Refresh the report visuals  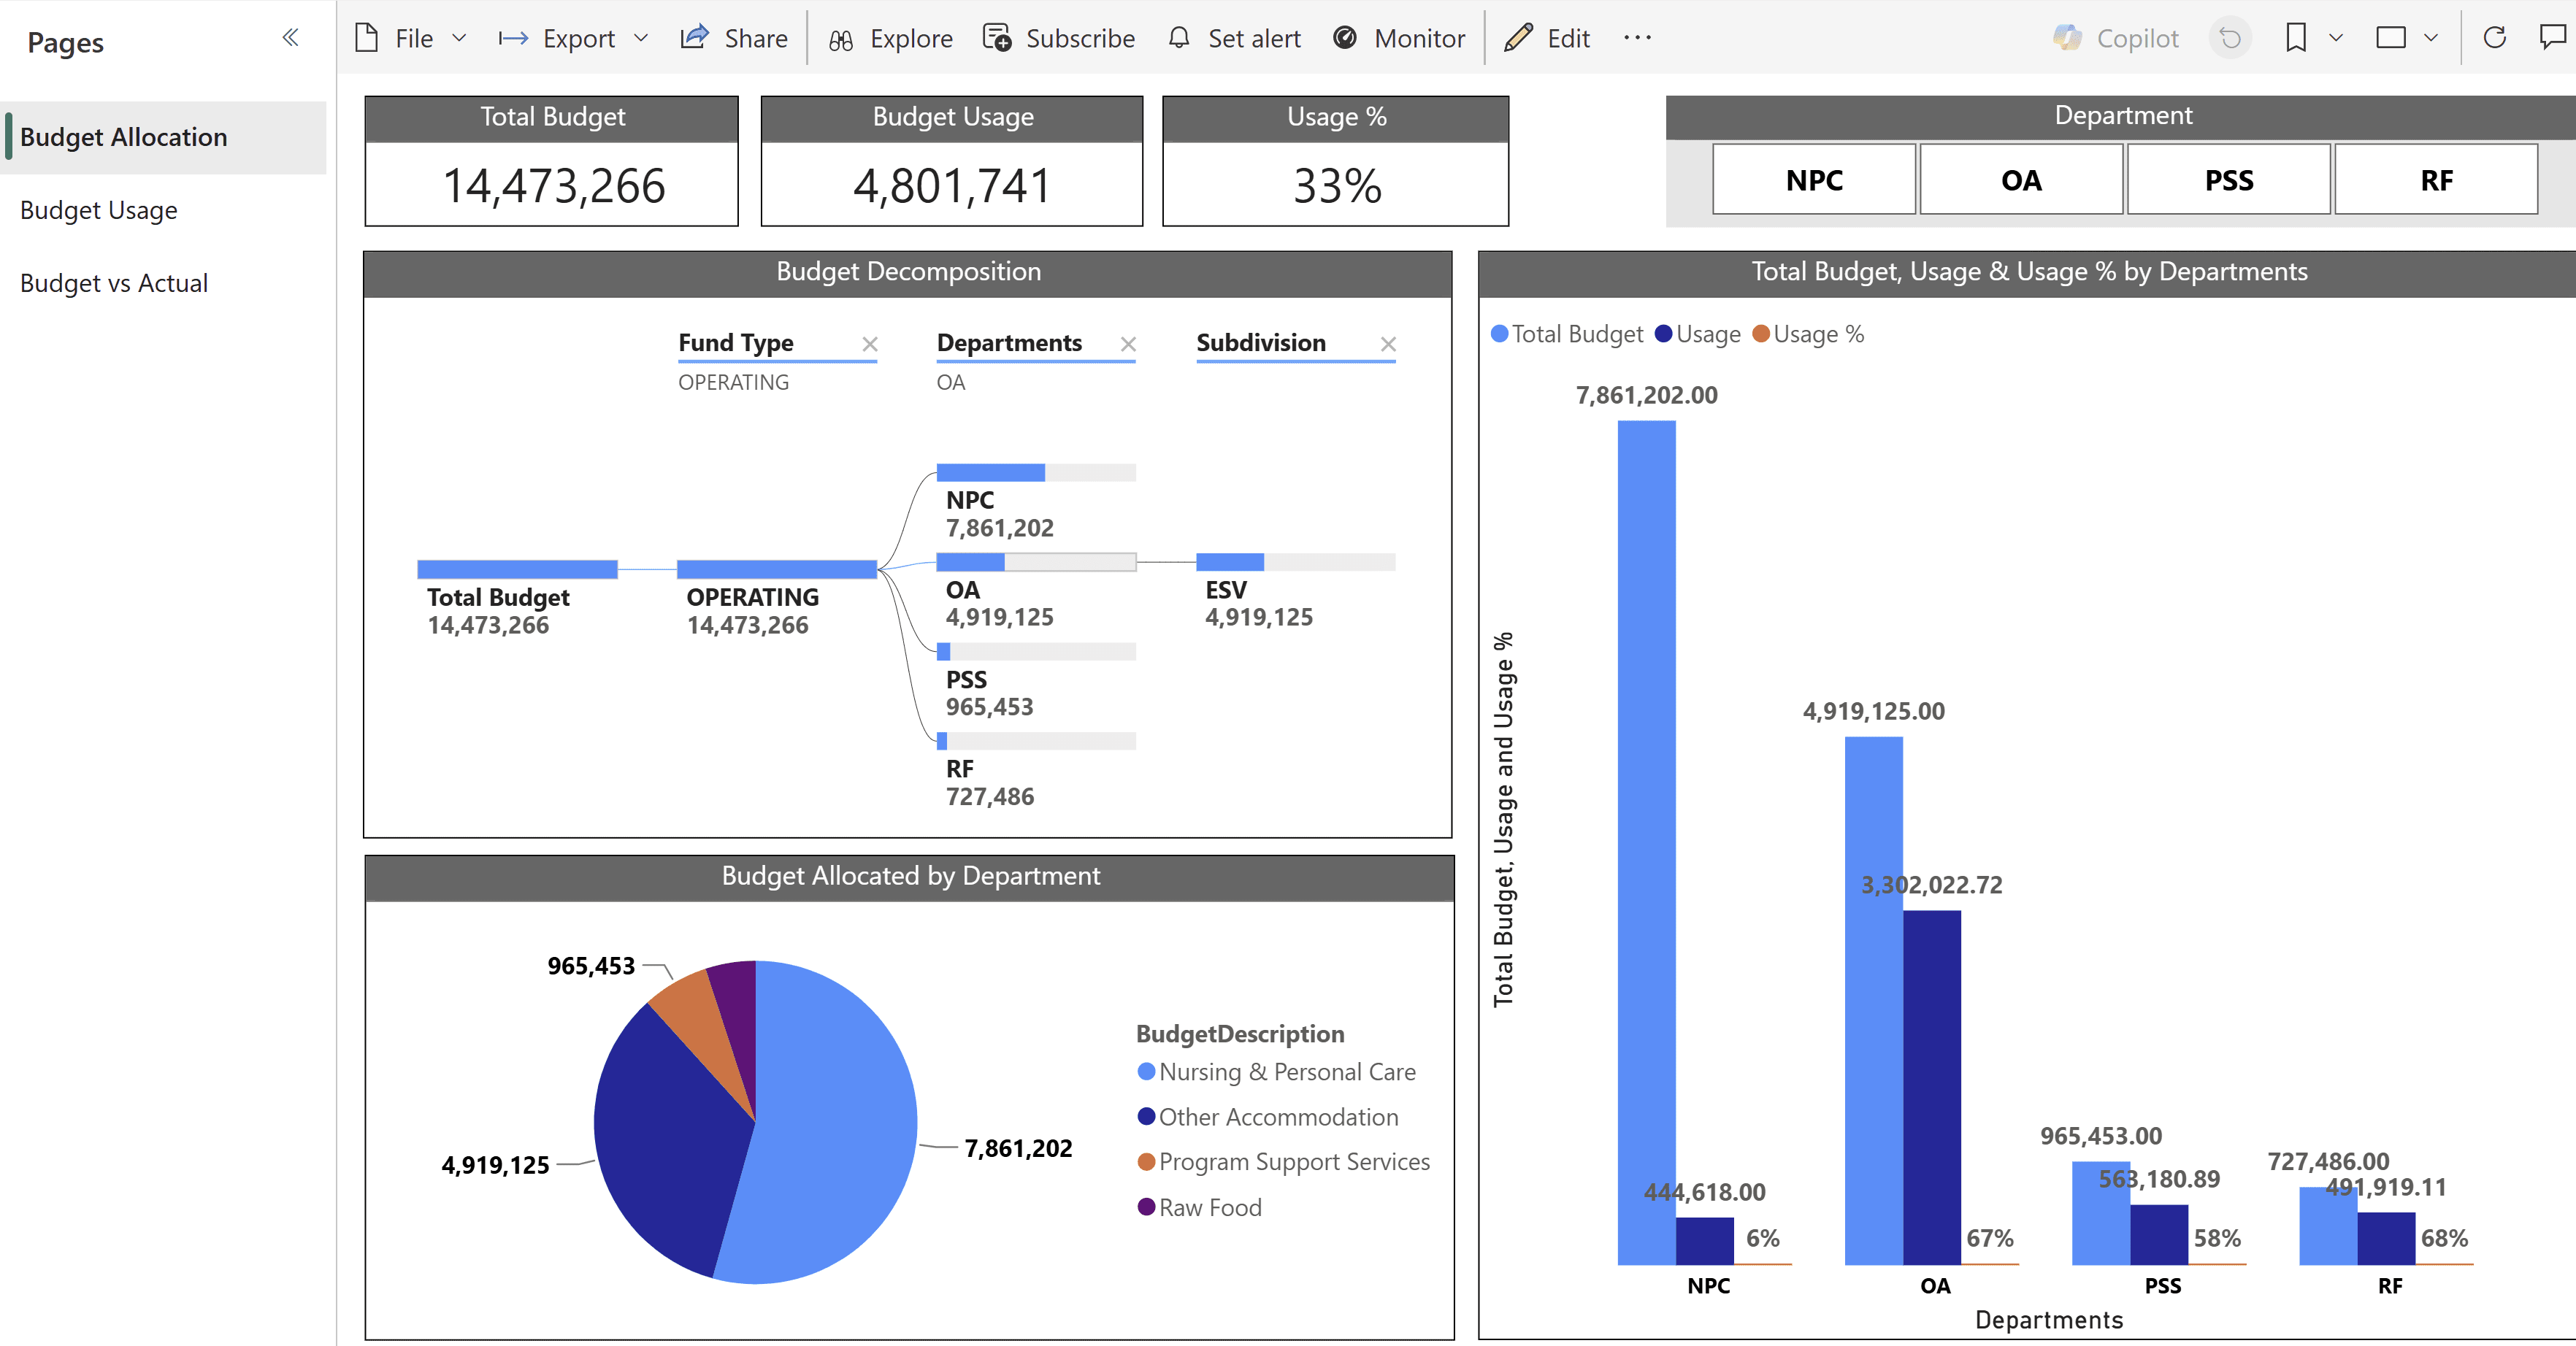point(2495,38)
